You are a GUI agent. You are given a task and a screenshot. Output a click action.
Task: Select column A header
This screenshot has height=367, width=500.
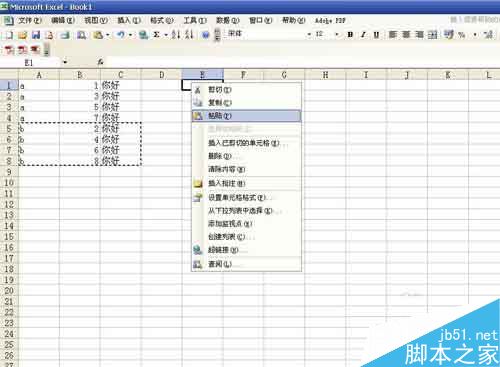click(x=39, y=75)
